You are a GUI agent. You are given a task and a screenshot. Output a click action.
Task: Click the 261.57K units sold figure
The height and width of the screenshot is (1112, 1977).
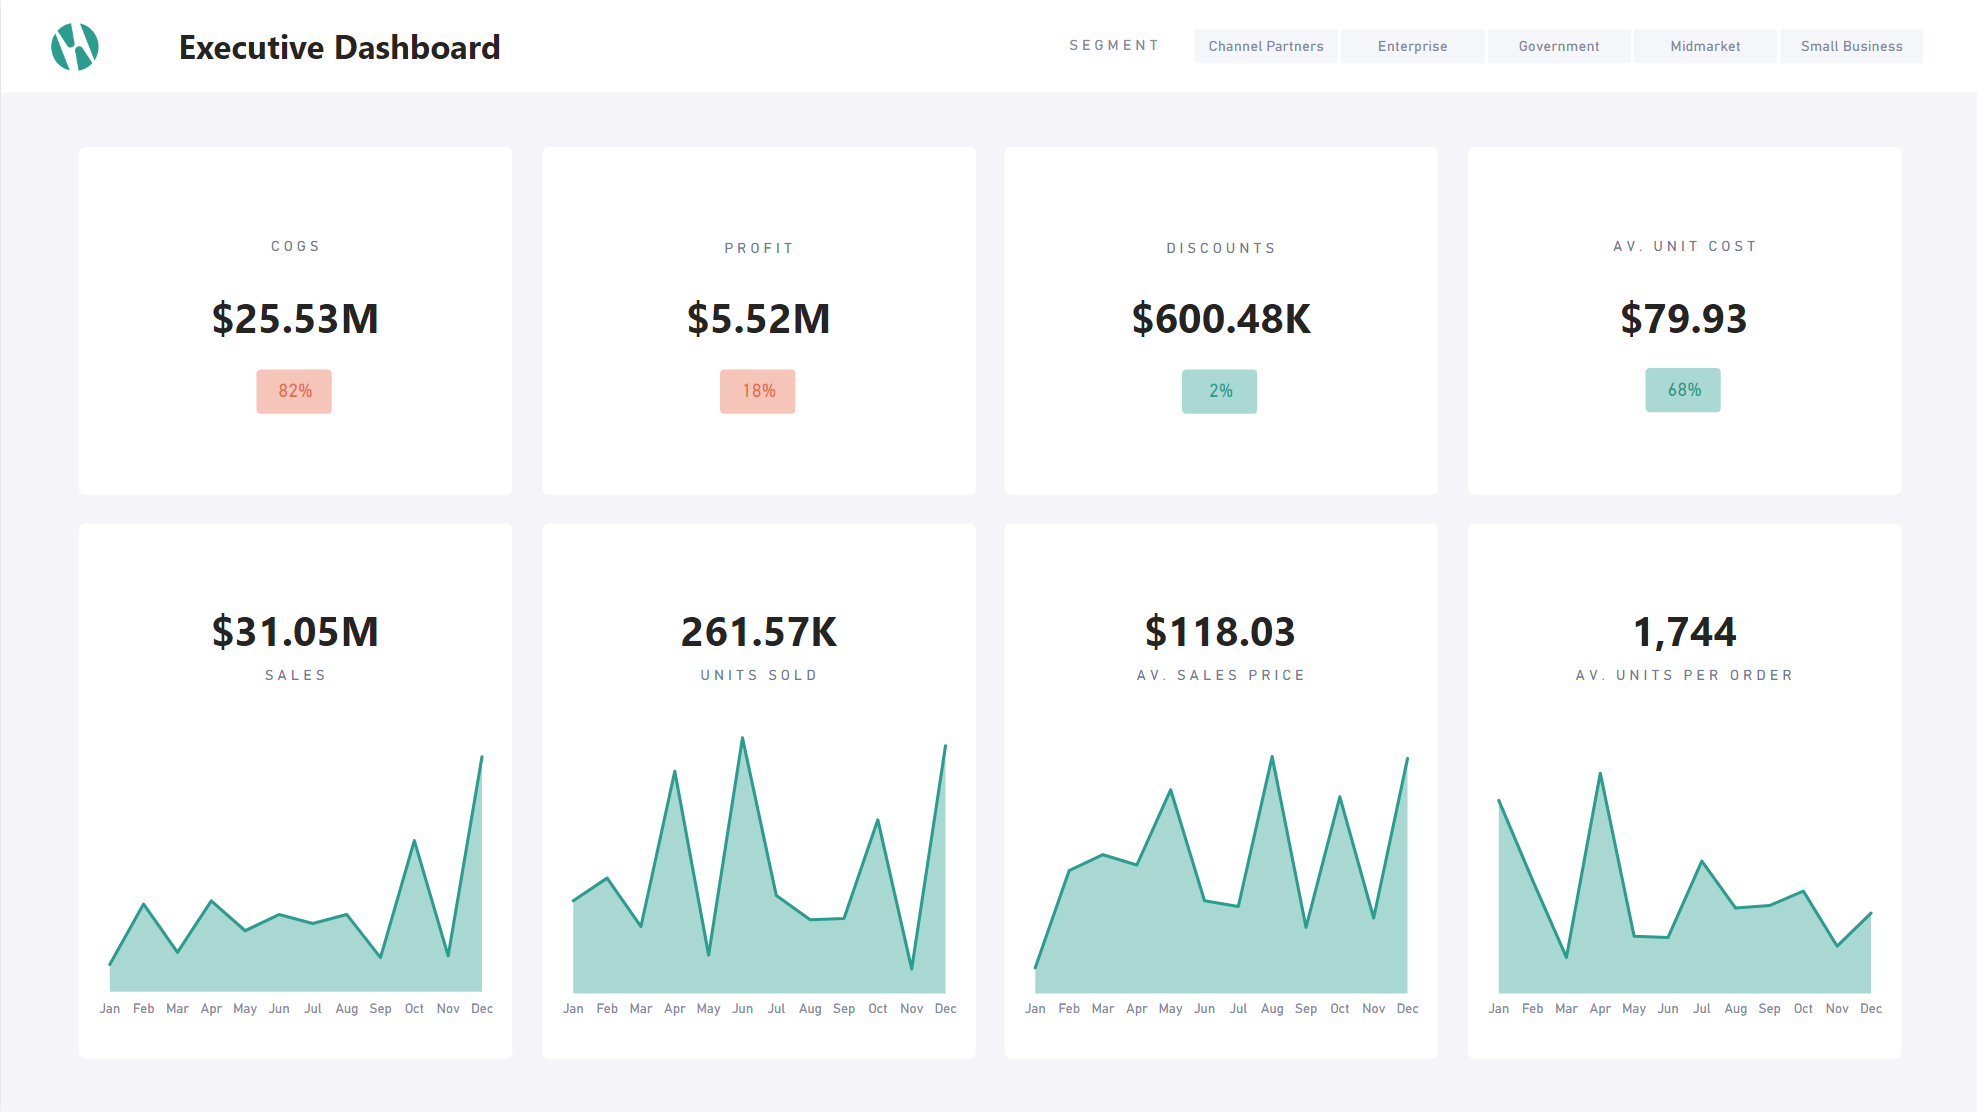point(759,632)
